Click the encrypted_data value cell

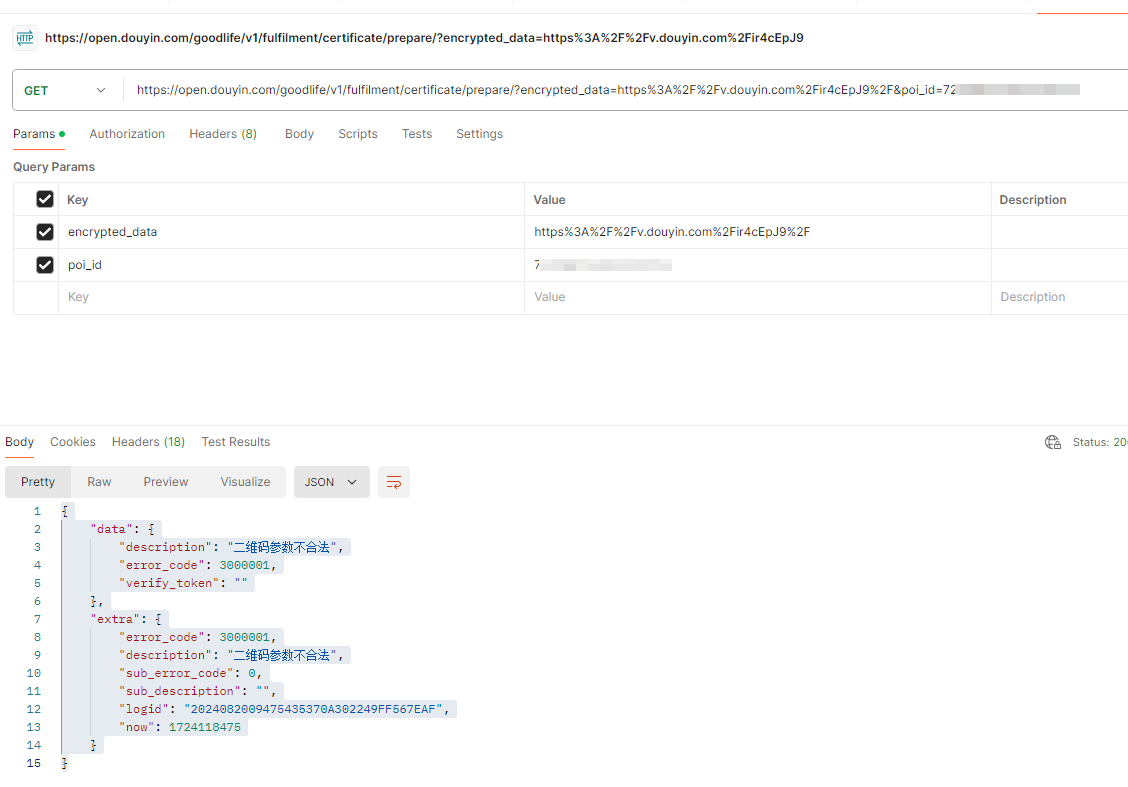click(x=757, y=232)
